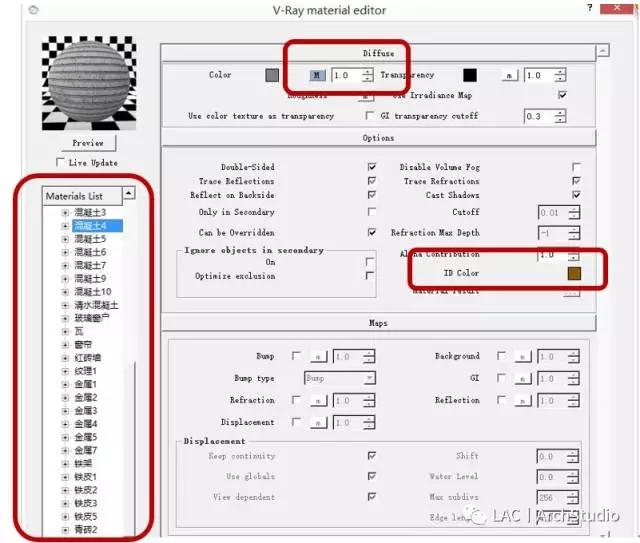Click the GI transparency cutoff spinner arrows

coord(560,116)
